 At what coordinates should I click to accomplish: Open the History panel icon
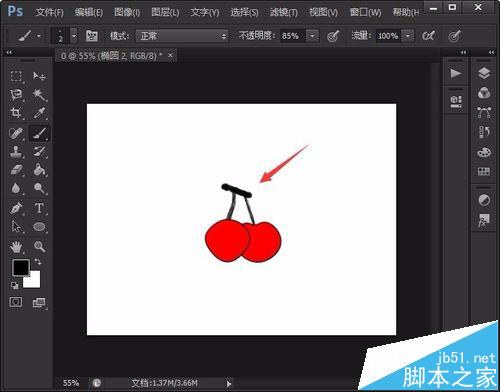(484, 132)
